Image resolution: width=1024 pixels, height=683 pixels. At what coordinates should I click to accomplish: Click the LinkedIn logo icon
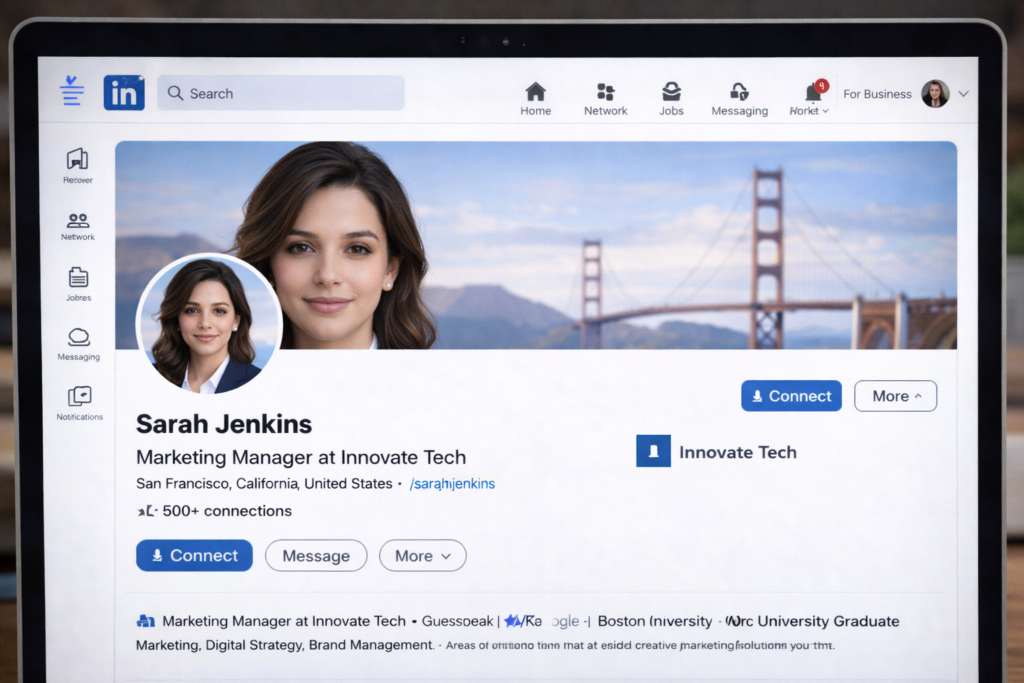[x=124, y=93]
